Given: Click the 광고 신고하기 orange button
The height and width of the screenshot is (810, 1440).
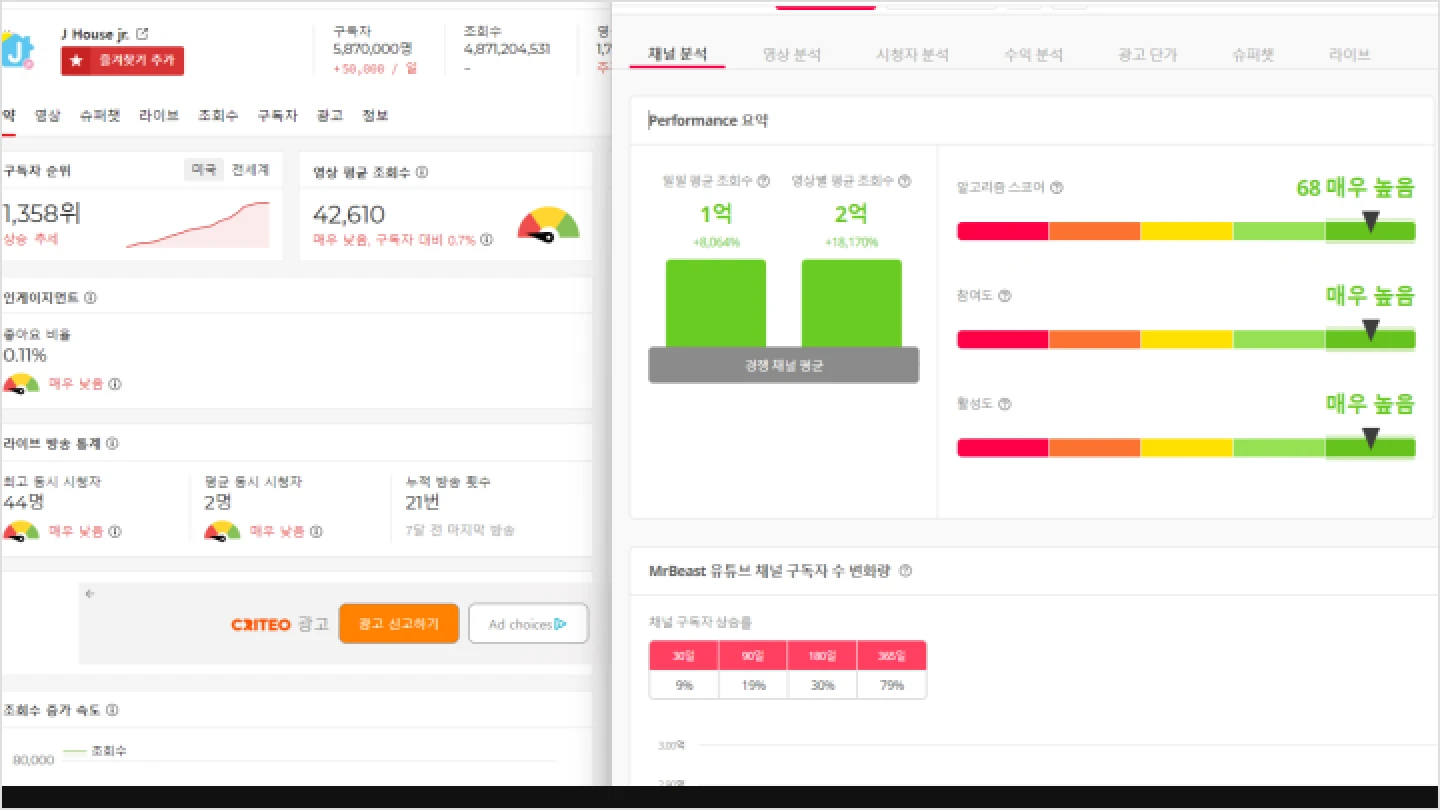Looking at the screenshot, I should [399, 623].
